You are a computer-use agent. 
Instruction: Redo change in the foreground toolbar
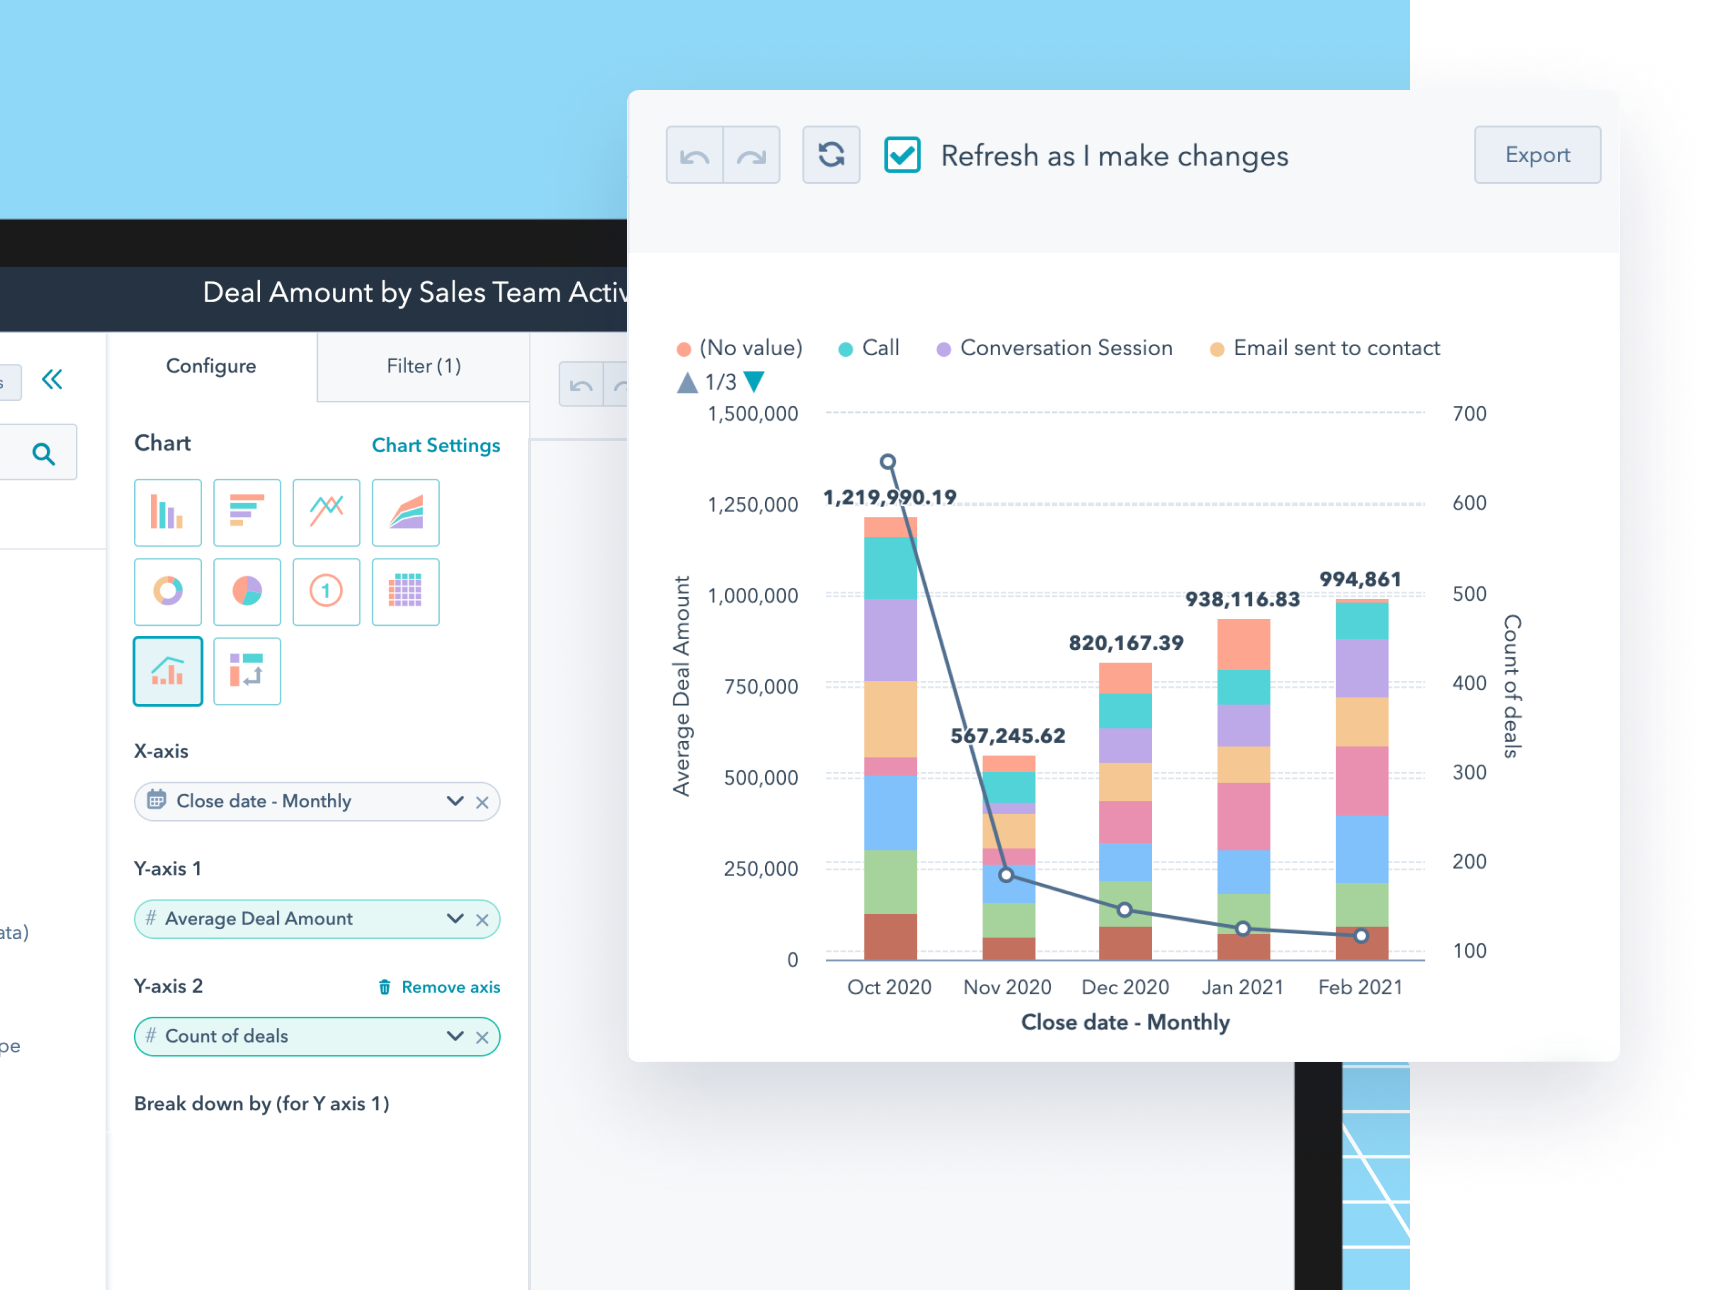pyautogui.click(x=752, y=155)
